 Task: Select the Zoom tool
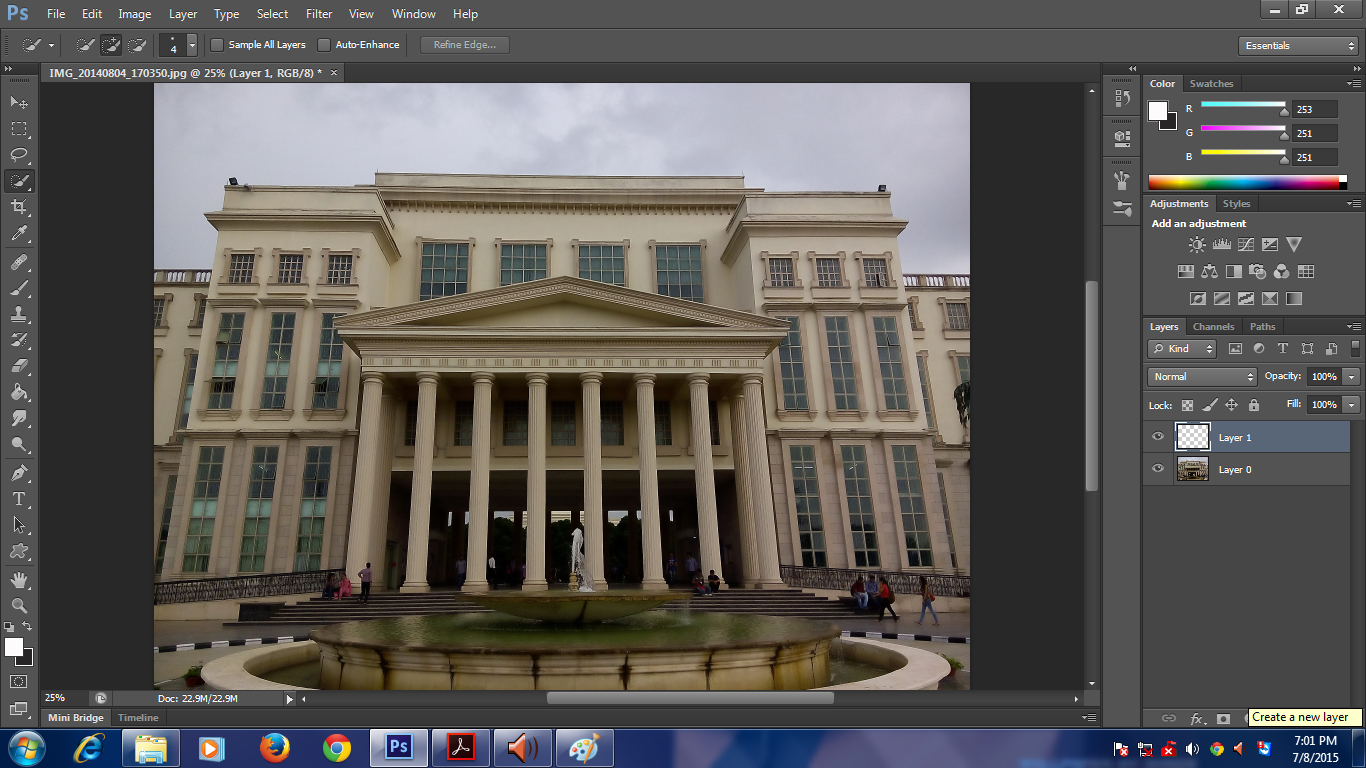[x=19, y=606]
